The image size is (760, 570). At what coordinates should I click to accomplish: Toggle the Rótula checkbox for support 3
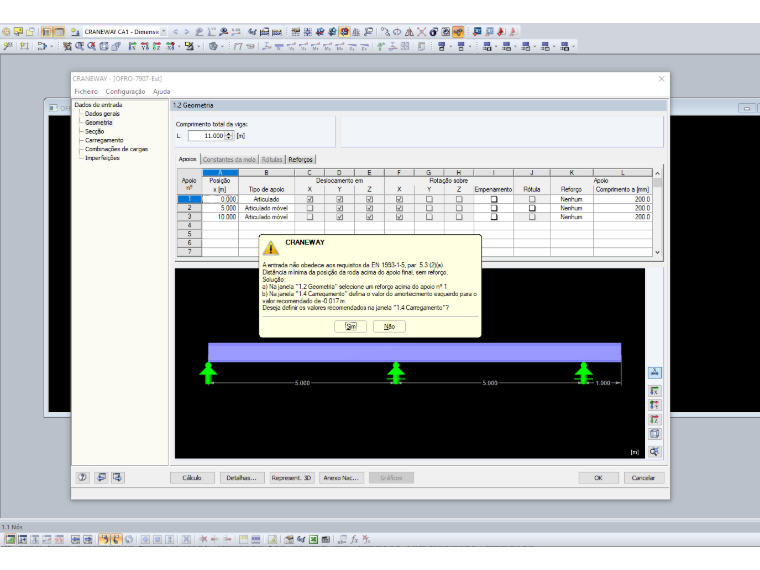tap(532, 217)
